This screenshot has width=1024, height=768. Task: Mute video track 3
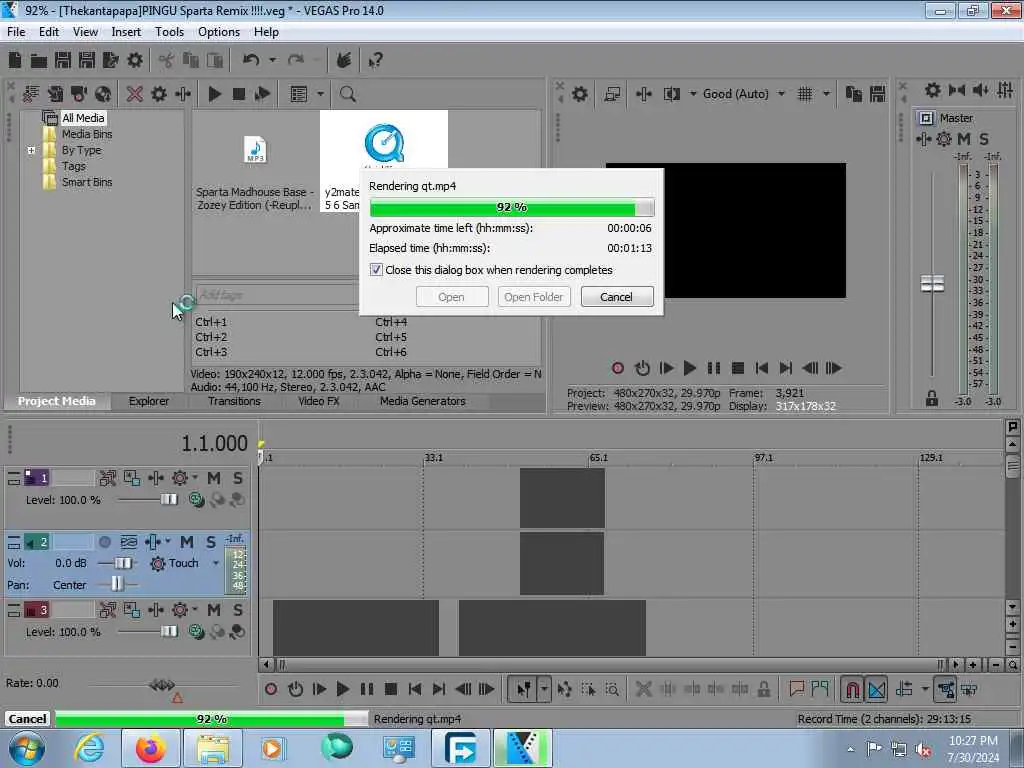coord(214,610)
